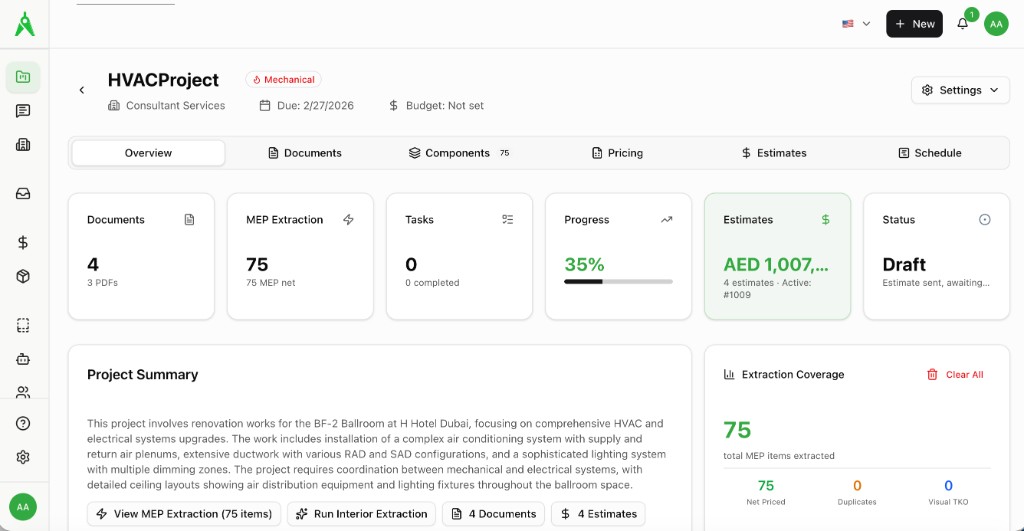Click the help question mark icon

click(x=23, y=423)
